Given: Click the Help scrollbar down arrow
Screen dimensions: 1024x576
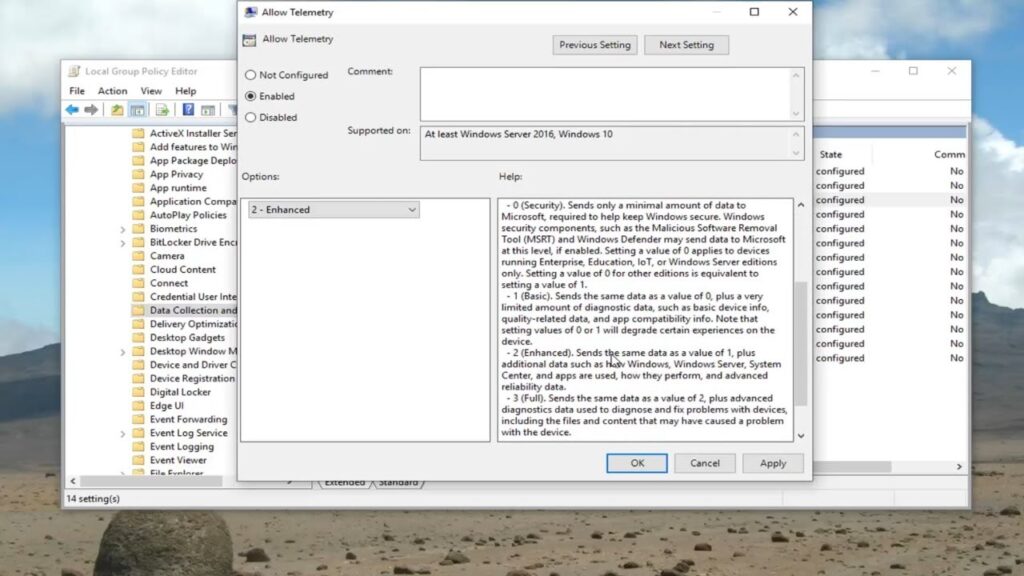Looking at the screenshot, I should click(x=801, y=435).
